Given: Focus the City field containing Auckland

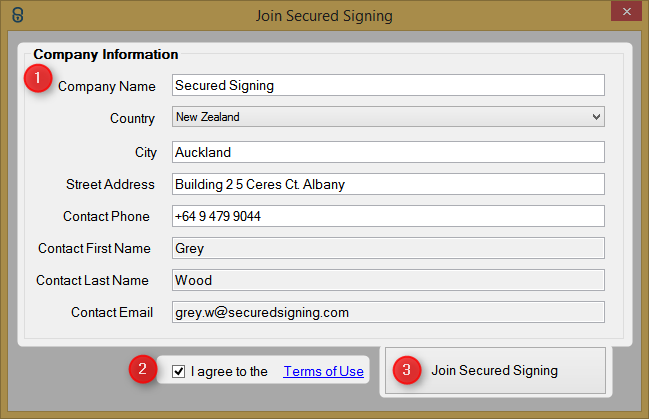Looking at the screenshot, I should (388, 152).
